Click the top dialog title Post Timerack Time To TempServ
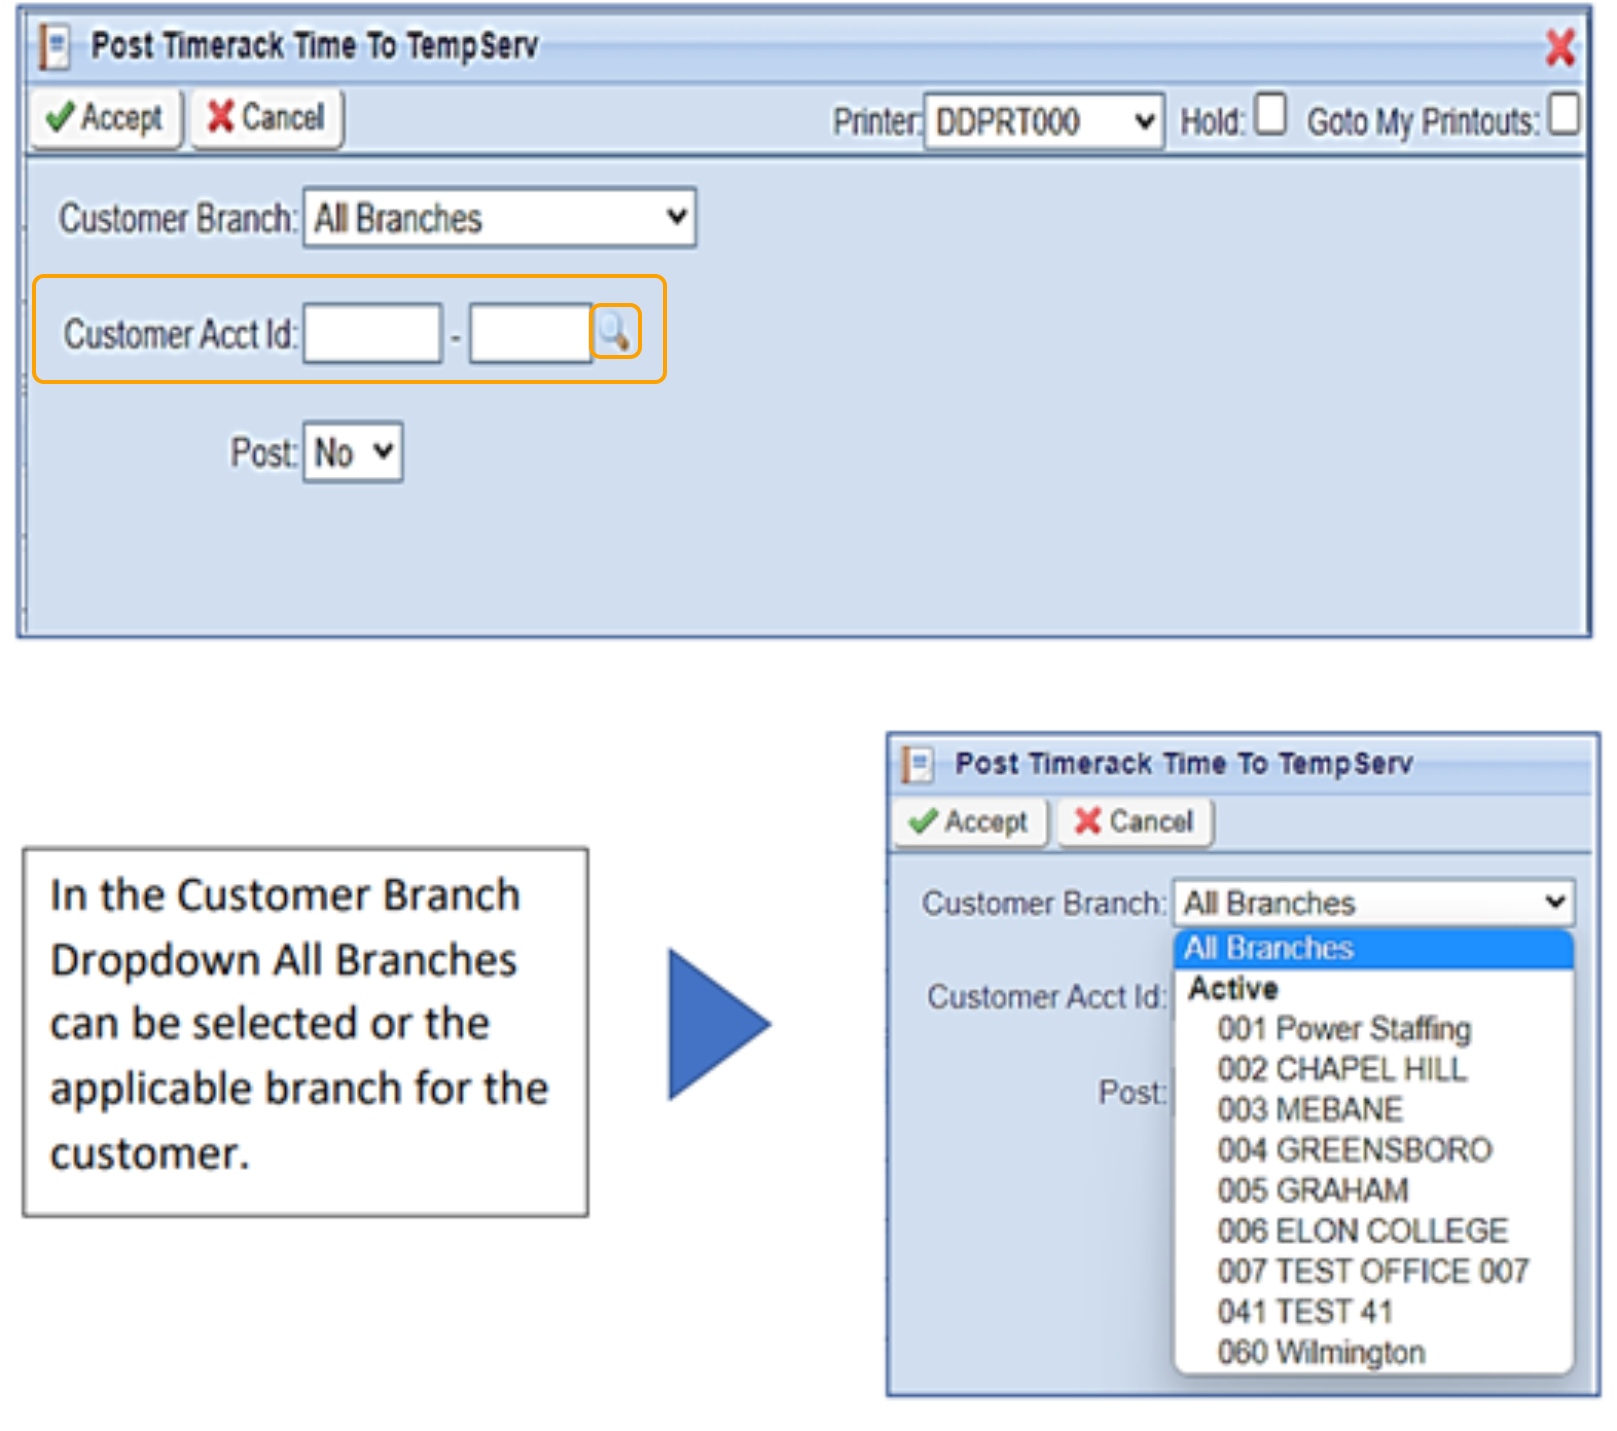This screenshot has width=1617, height=1431. pos(315,46)
